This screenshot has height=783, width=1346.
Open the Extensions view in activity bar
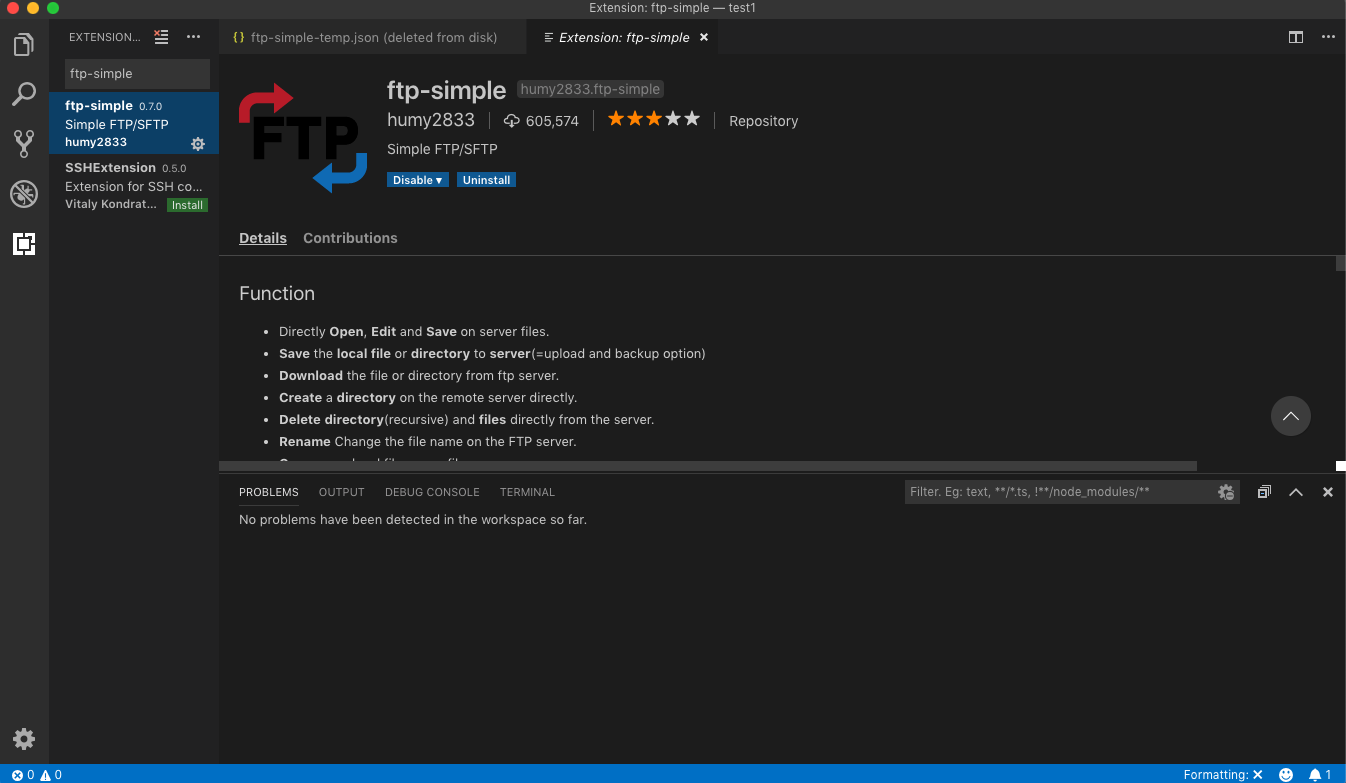pyautogui.click(x=24, y=244)
